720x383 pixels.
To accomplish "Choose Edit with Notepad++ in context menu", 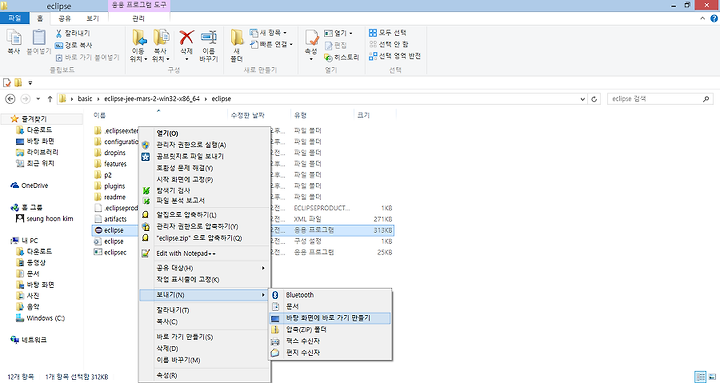I will click(x=205, y=253).
